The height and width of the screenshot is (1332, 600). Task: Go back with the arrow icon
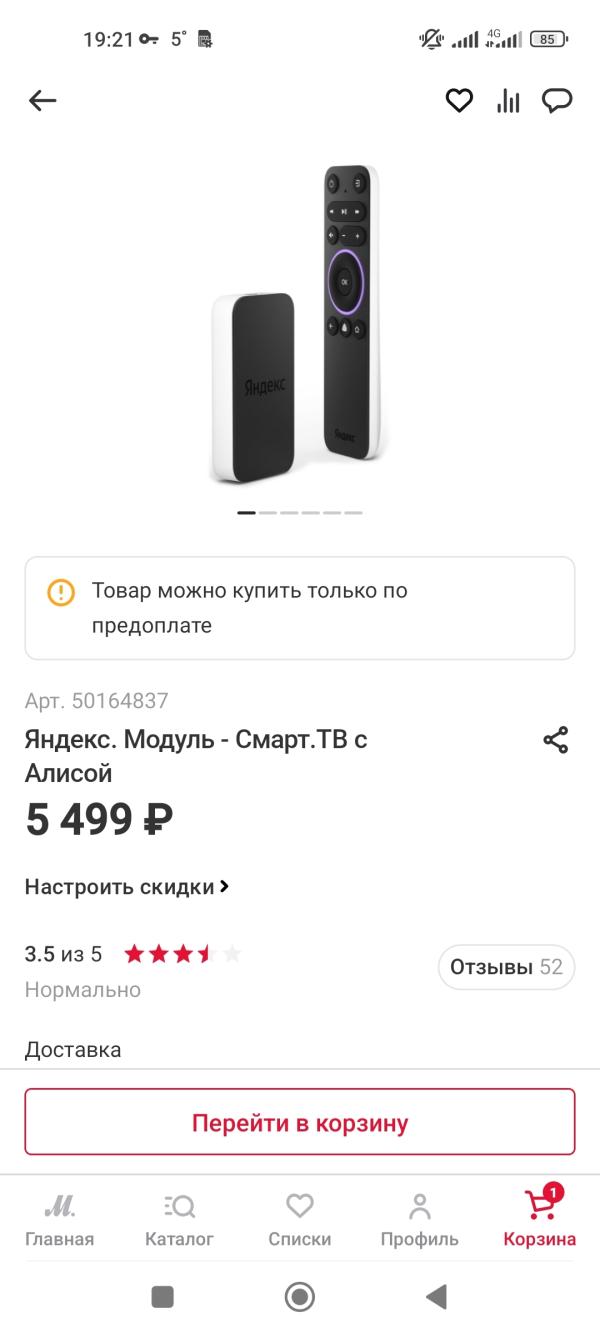pos(41,100)
